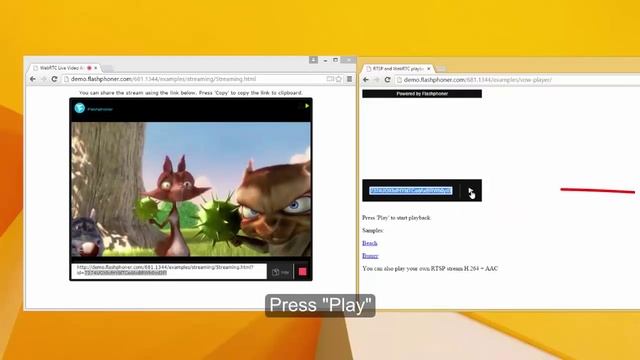Focus the address bar of the player window
The height and width of the screenshot is (360, 640).
coord(517,80)
